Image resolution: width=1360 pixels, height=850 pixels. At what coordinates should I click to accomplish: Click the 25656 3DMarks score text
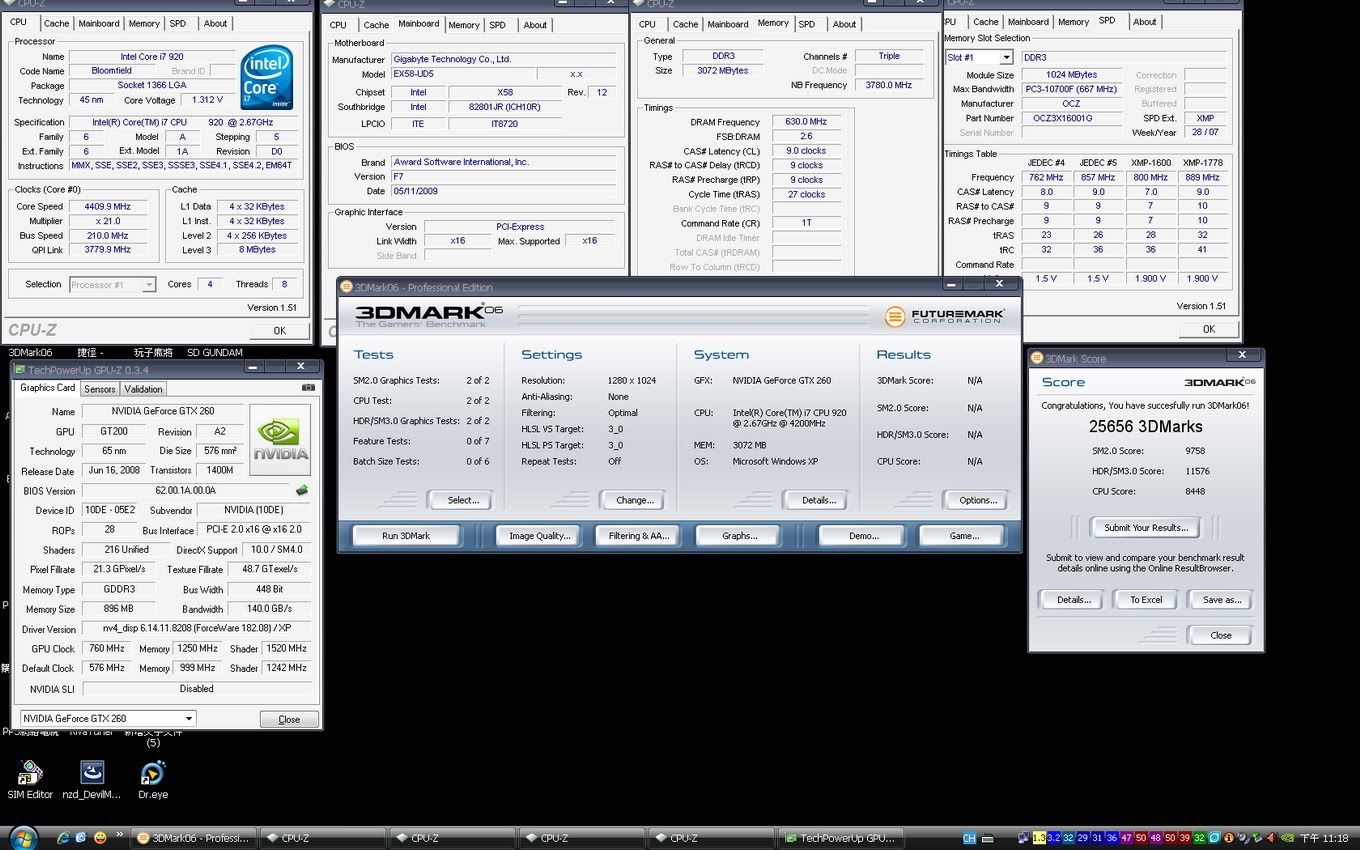click(1145, 426)
